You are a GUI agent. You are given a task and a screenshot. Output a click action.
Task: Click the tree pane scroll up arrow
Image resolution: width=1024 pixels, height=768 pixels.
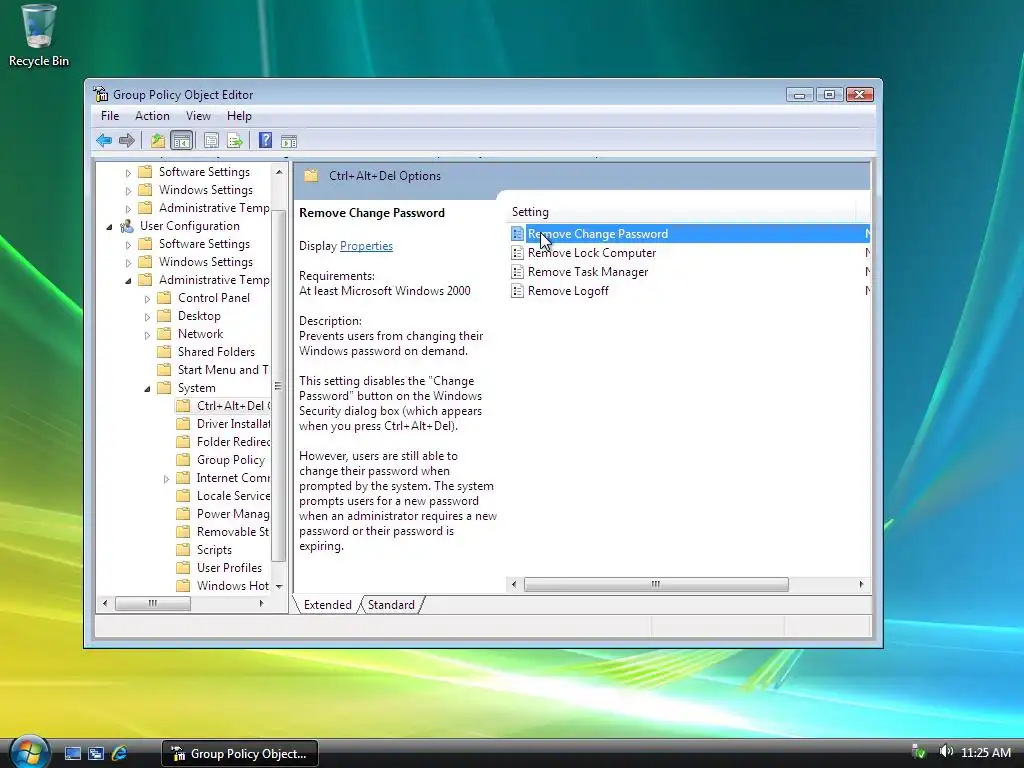pos(279,172)
